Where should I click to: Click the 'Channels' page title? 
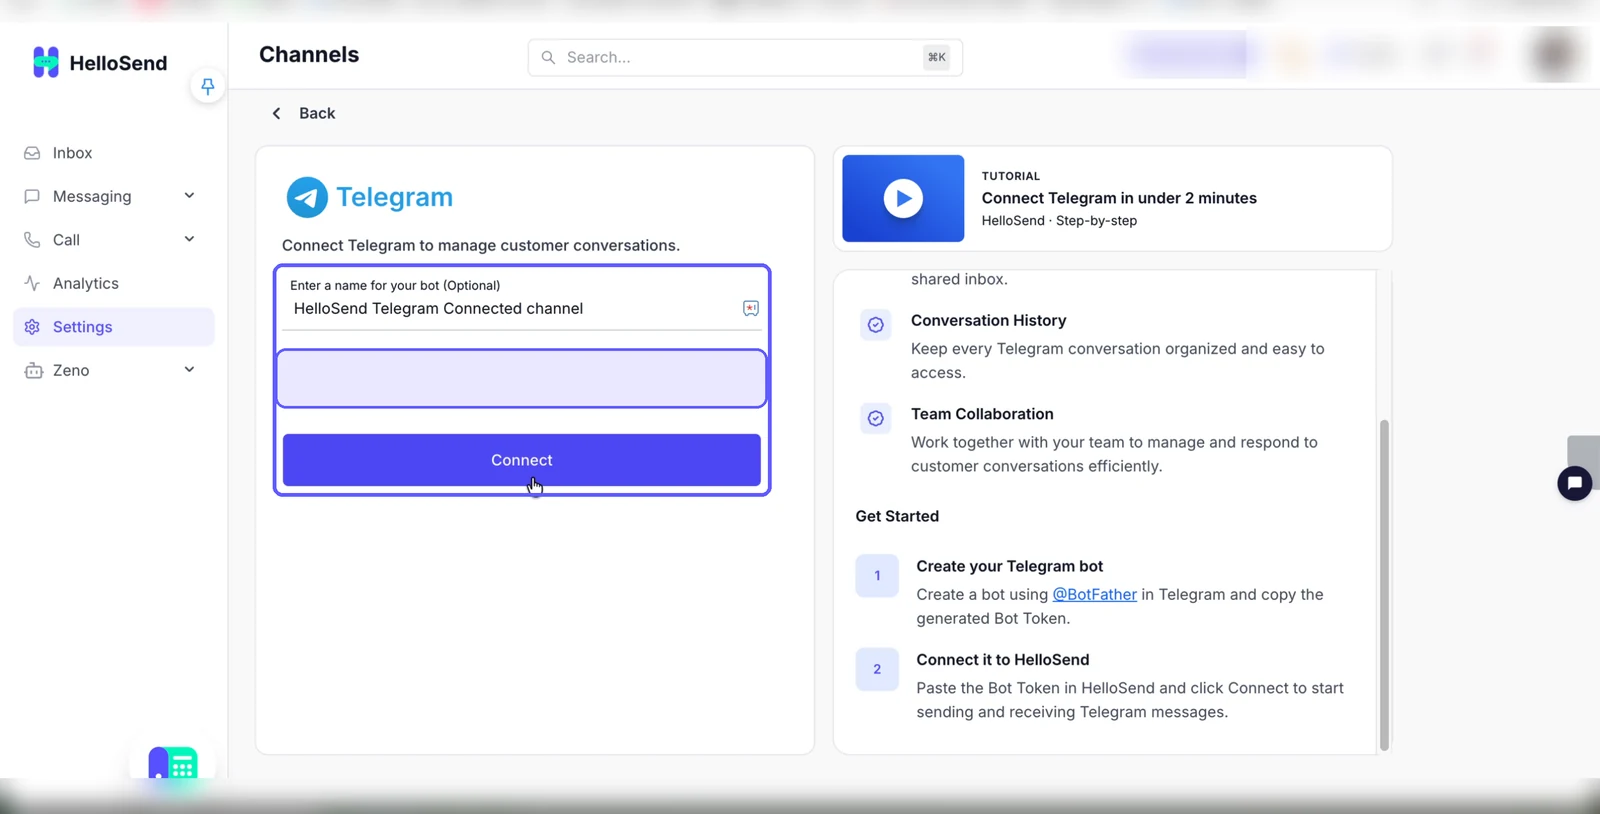[309, 55]
